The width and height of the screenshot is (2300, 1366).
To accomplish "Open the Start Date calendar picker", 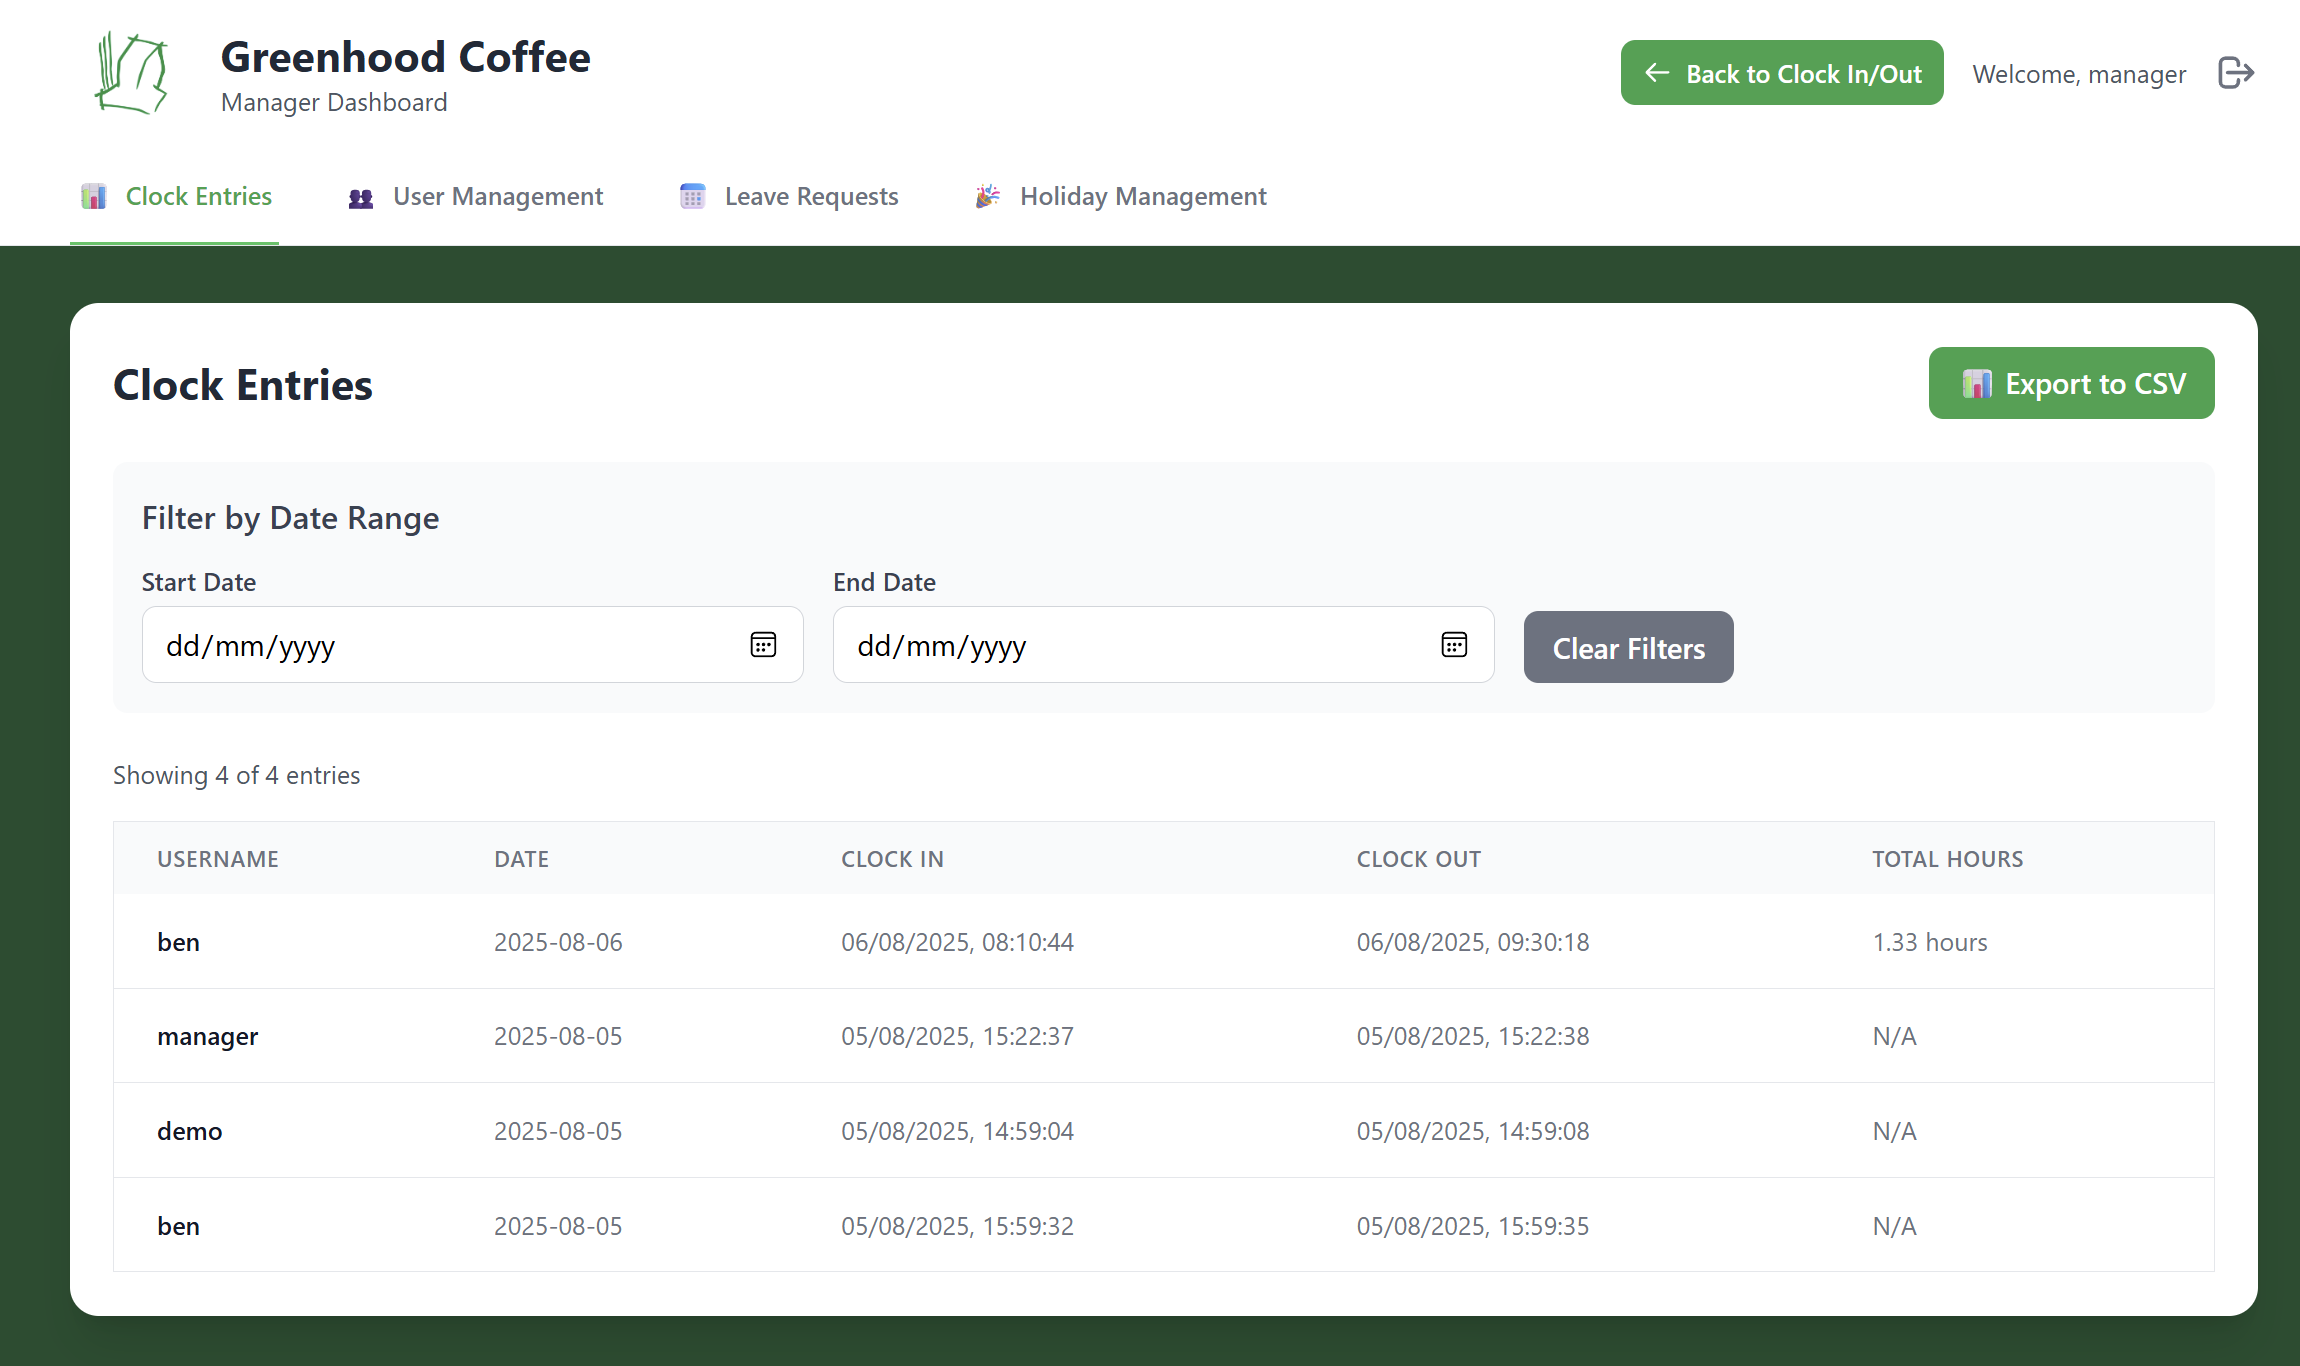I will click(x=763, y=644).
